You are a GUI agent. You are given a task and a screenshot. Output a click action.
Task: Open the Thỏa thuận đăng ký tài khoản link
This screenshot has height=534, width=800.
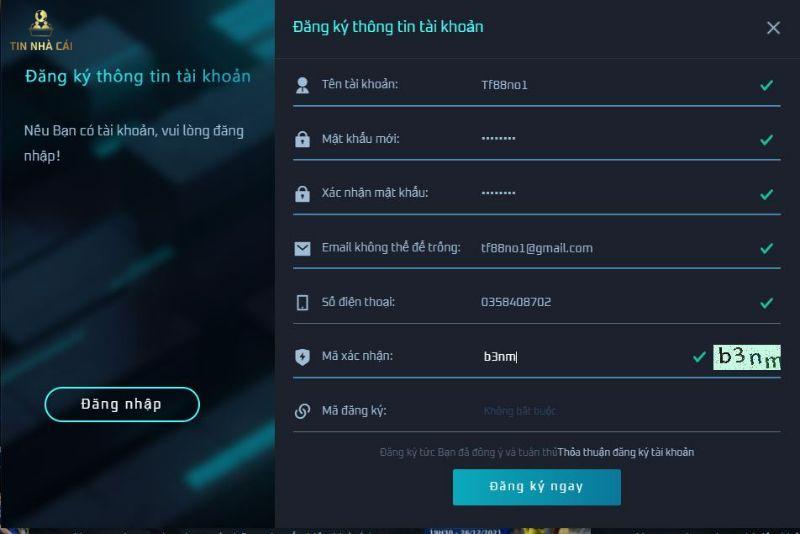625,452
